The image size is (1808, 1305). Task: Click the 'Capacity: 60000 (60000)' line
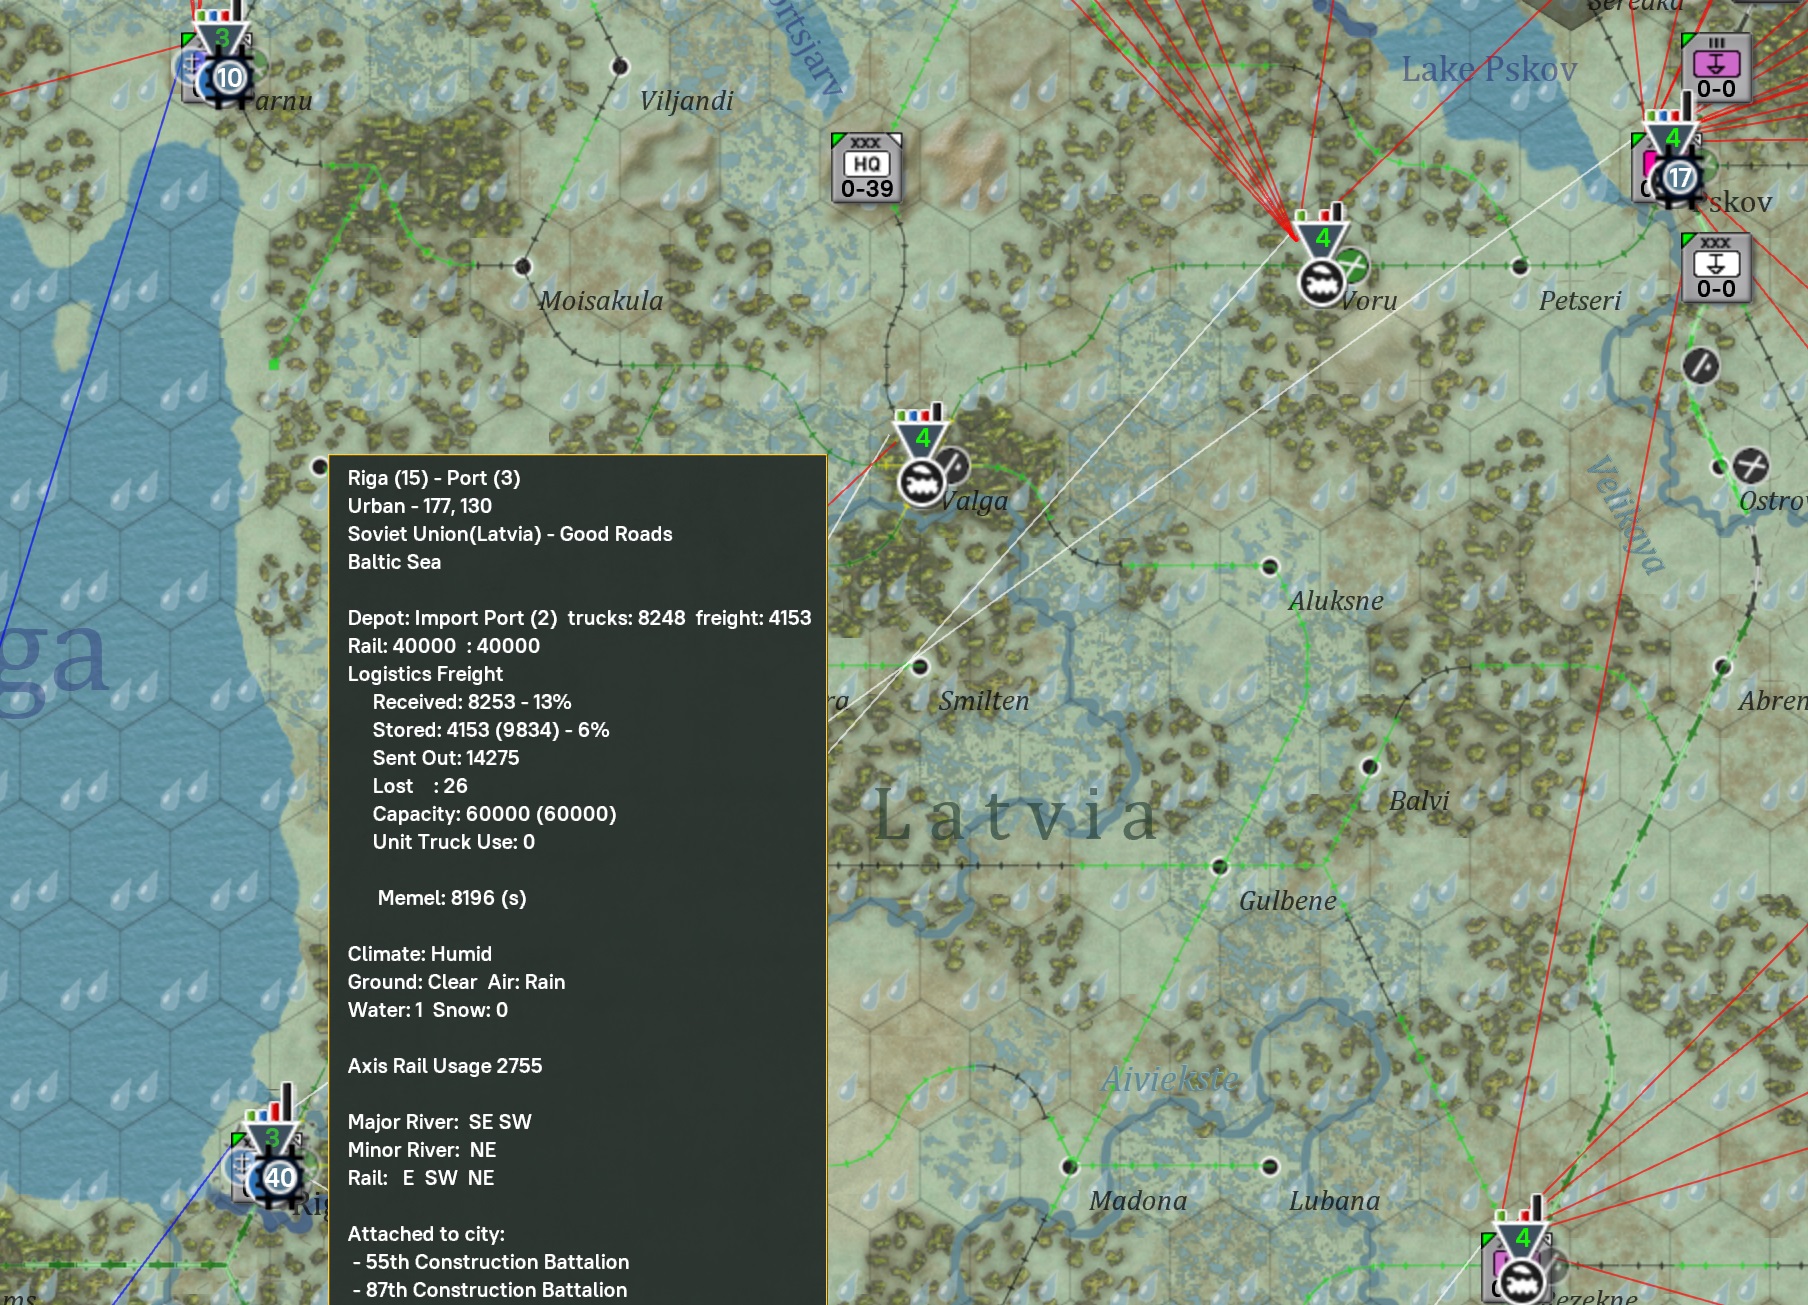(x=495, y=814)
